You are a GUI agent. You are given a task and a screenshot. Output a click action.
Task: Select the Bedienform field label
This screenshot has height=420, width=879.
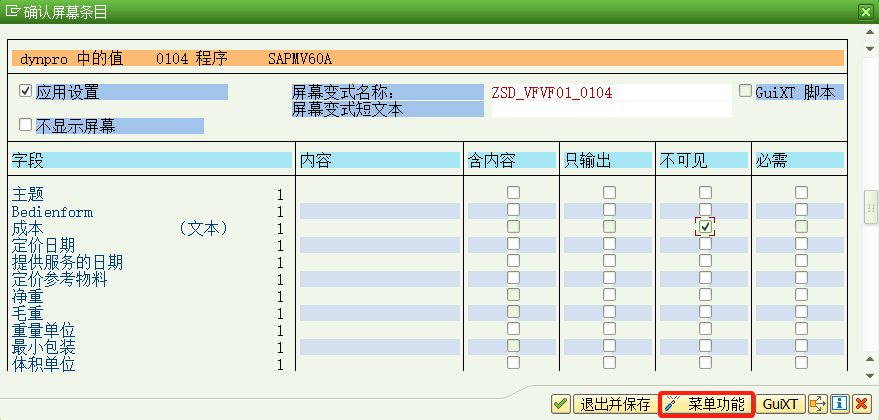tap(52, 212)
